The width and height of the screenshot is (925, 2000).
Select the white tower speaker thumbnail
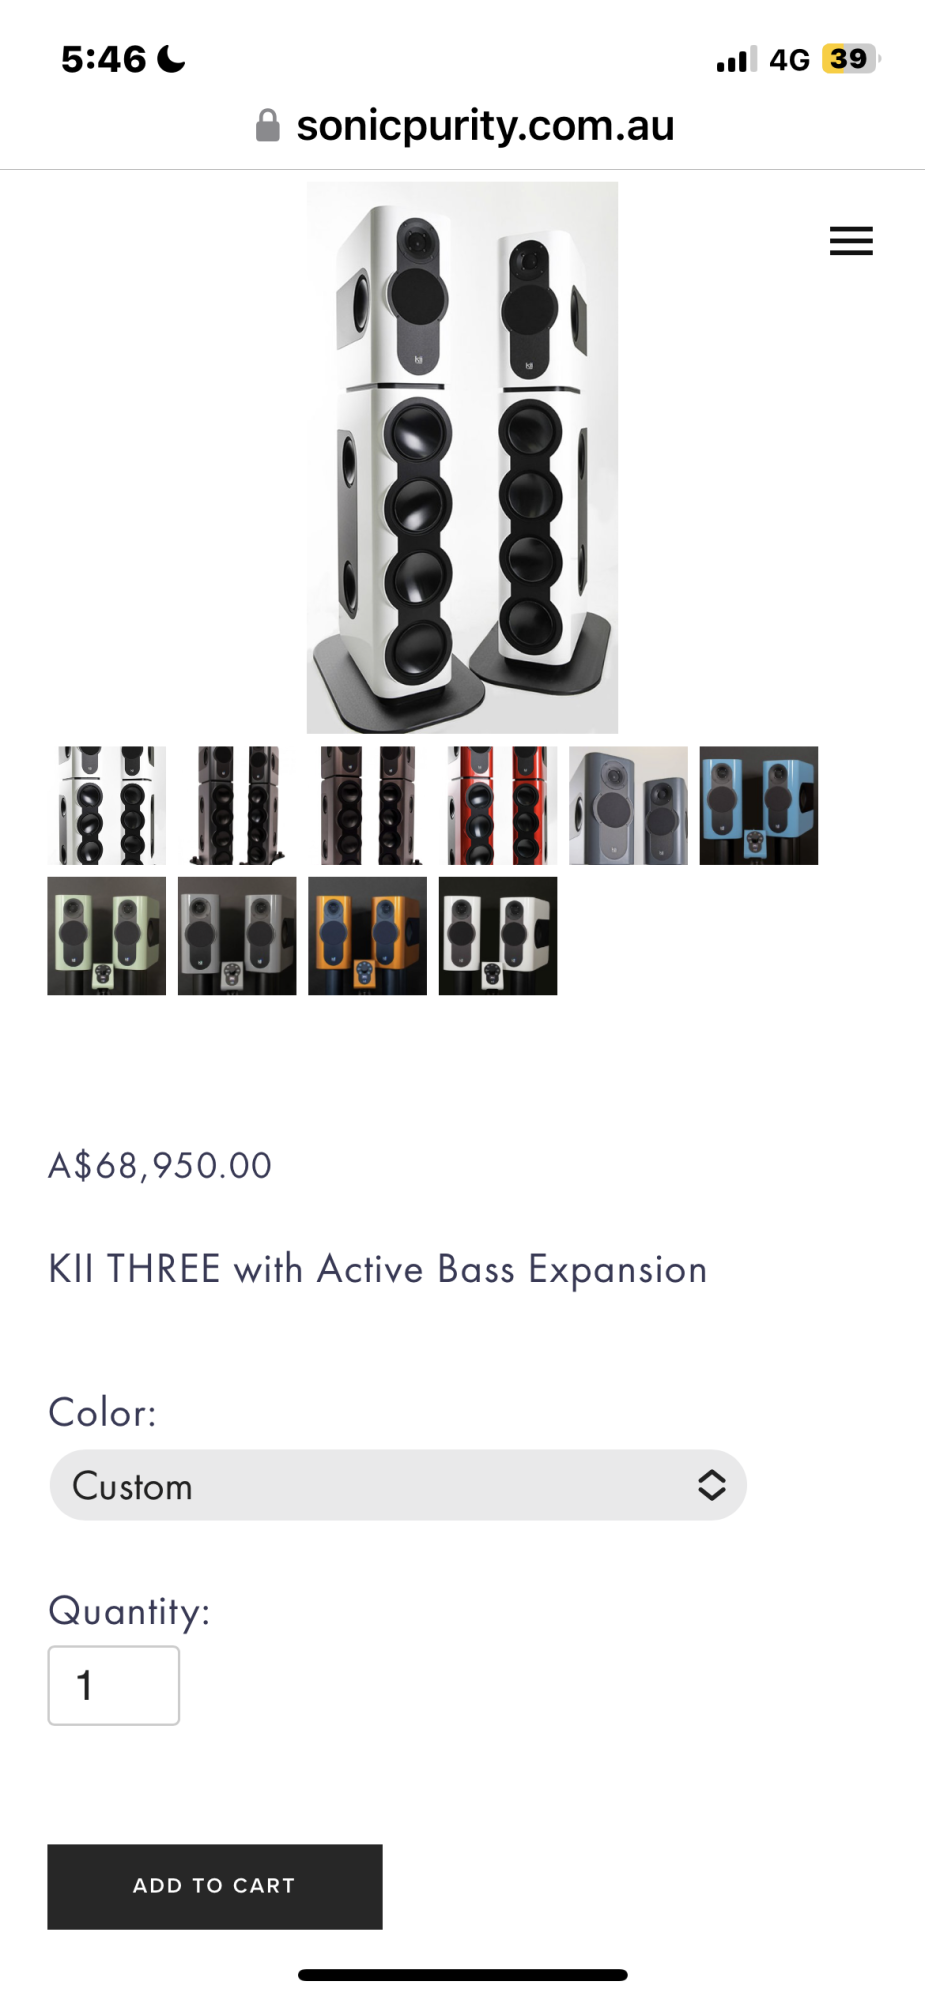[x=107, y=805]
